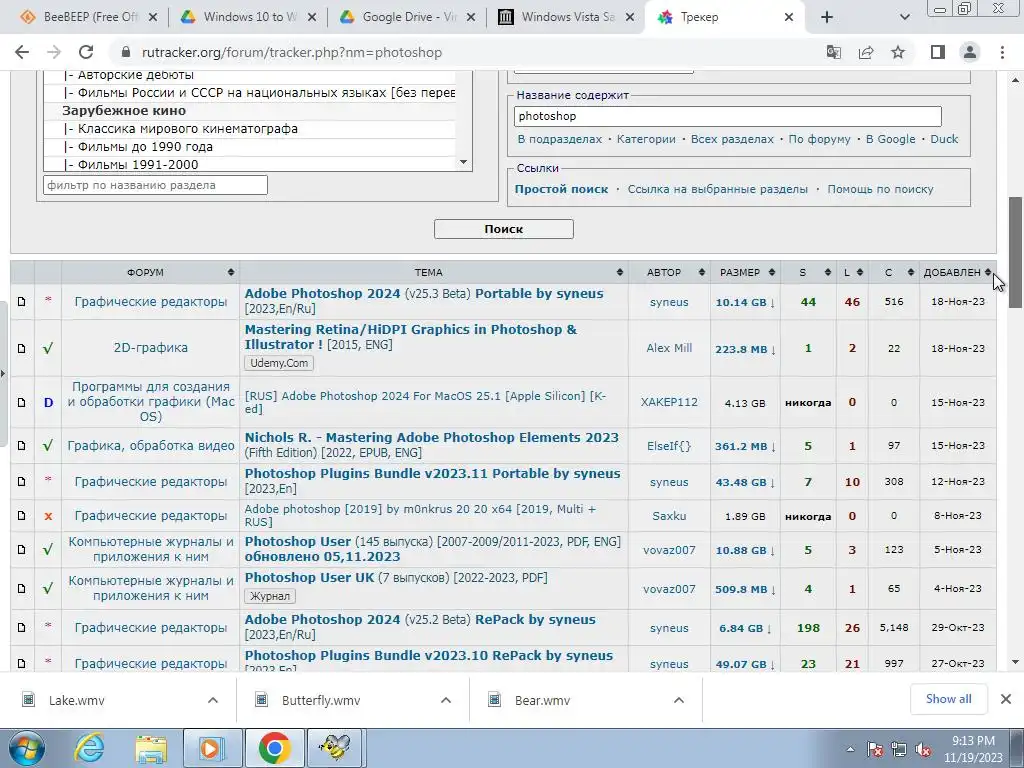
Task: Download the 6.84 GB RePack torrent
Action: click(744, 628)
